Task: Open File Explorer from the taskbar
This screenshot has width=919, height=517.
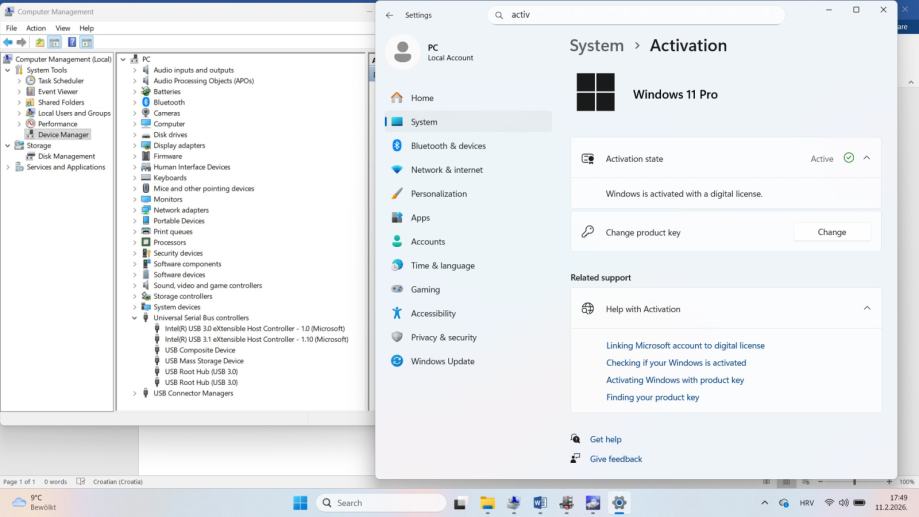Action: point(487,503)
